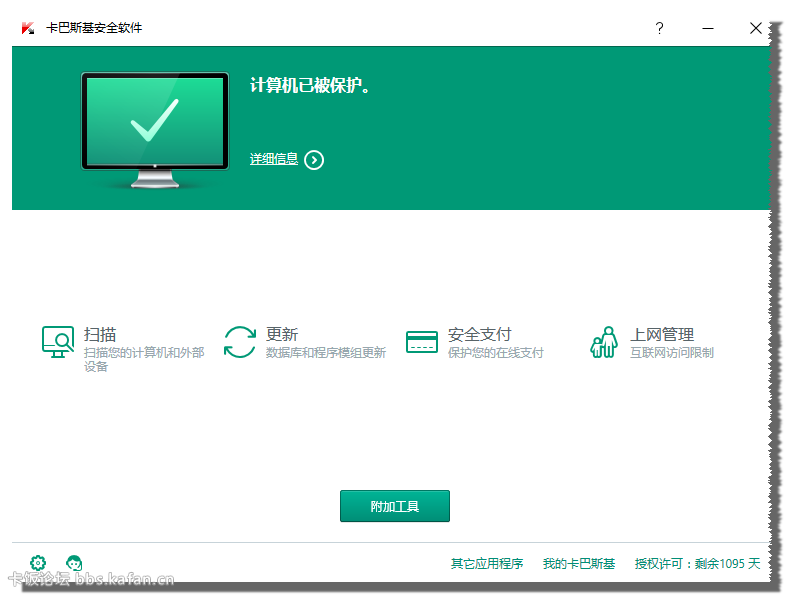Open the Scan computer icon
The image size is (791, 595).
click(58, 342)
